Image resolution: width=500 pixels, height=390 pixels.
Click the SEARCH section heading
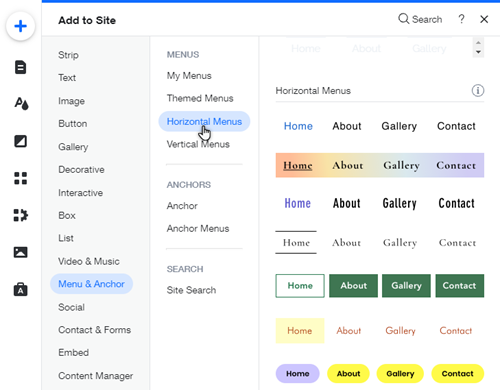click(x=185, y=269)
